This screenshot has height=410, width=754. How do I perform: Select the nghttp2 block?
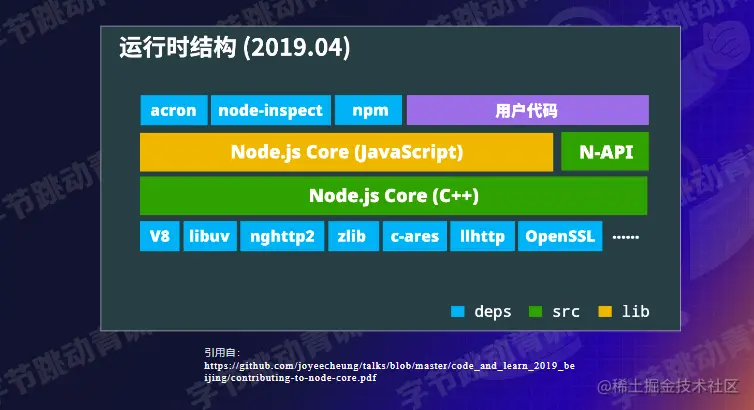pyautogui.click(x=282, y=236)
